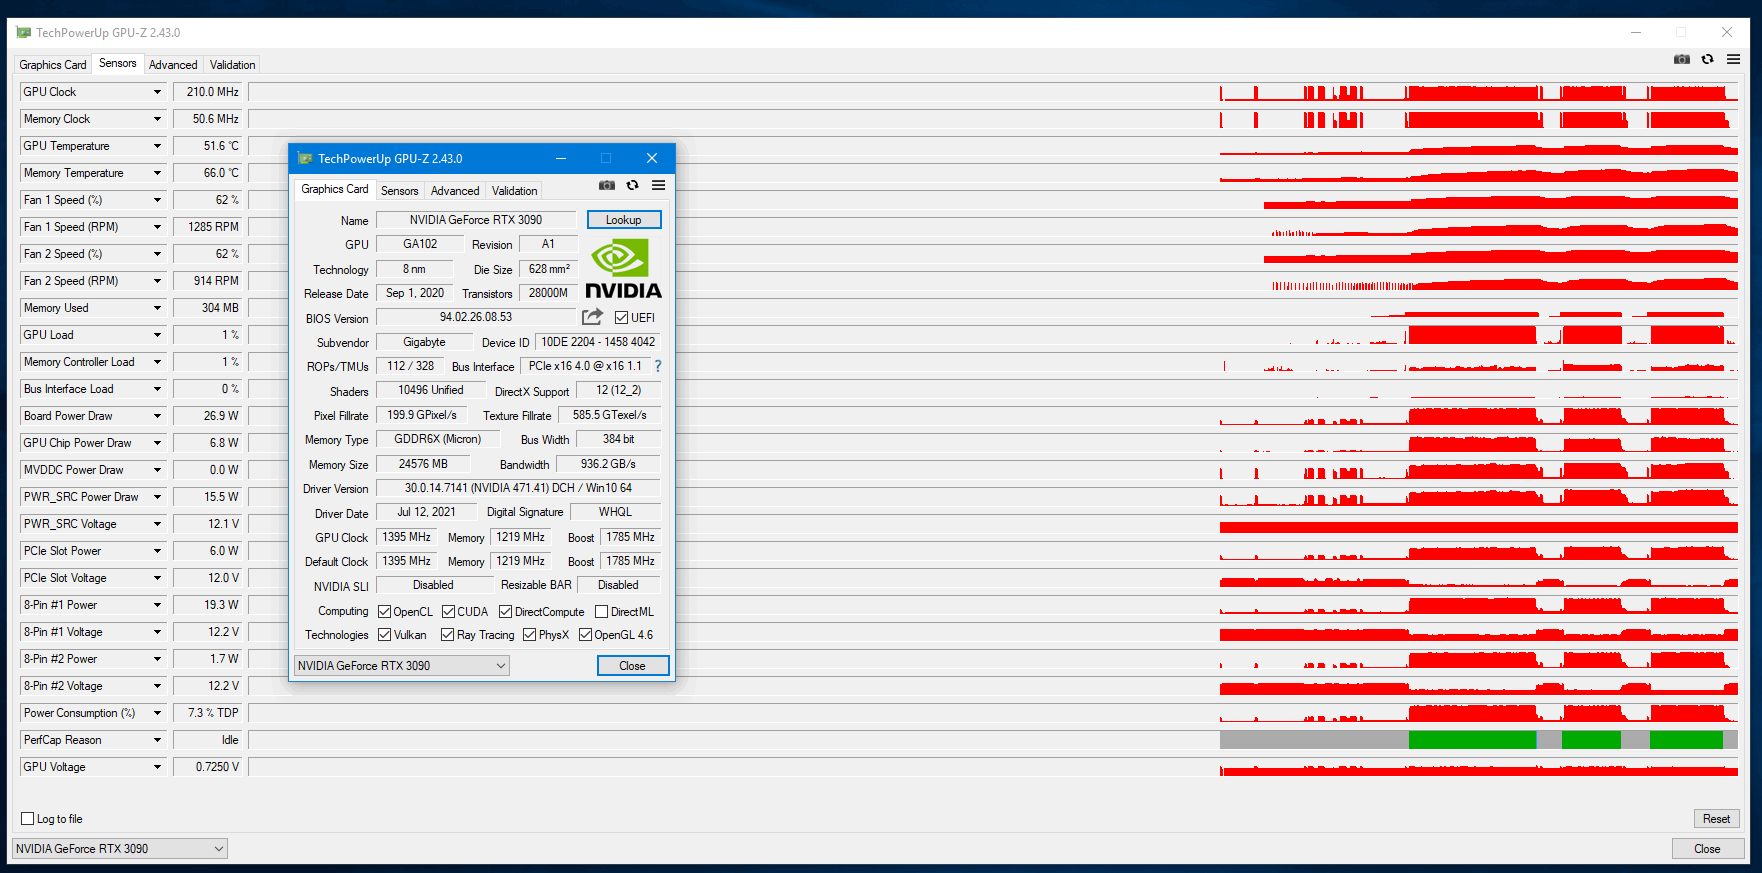Click refresh icon in Sensors window toolbar

click(1707, 59)
